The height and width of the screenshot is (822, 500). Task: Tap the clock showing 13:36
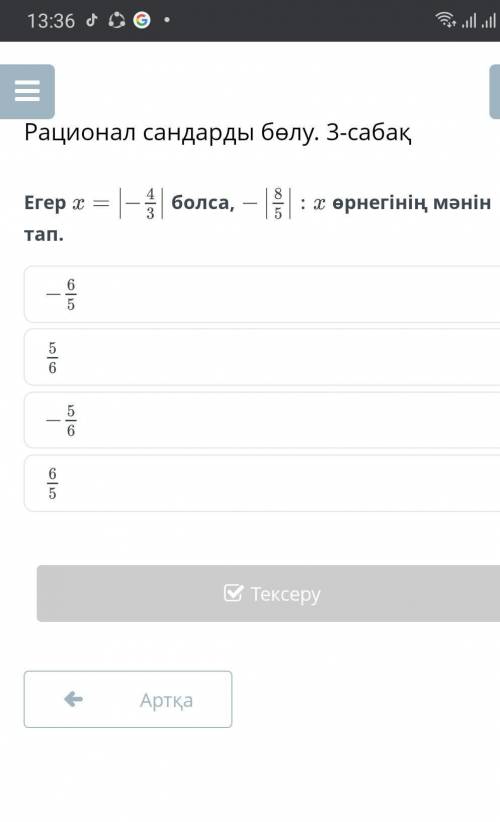(x=51, y=21)
